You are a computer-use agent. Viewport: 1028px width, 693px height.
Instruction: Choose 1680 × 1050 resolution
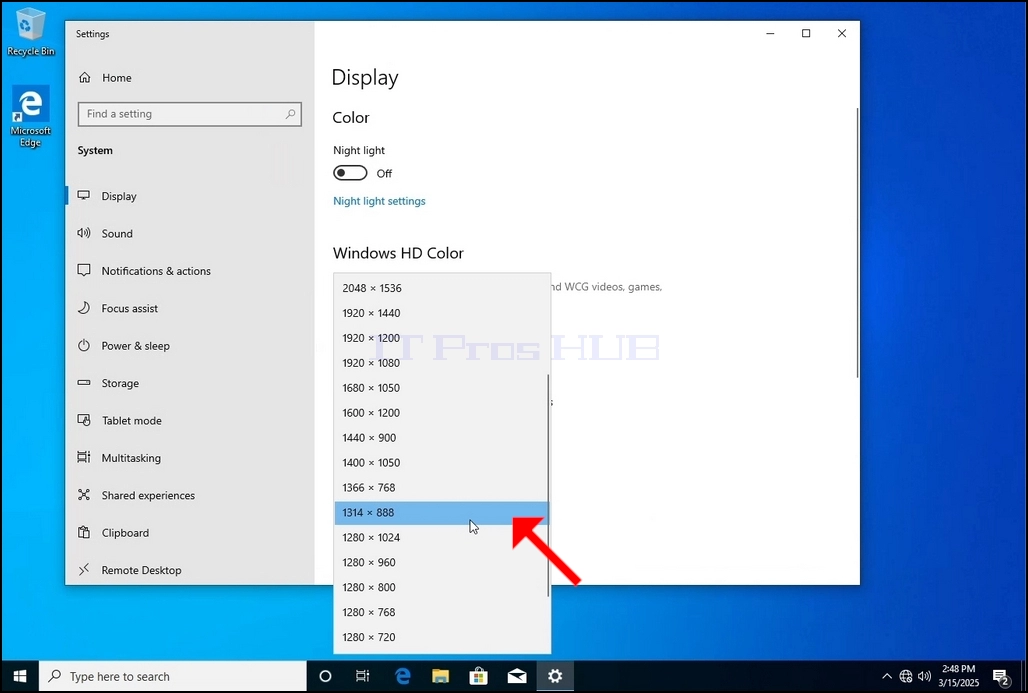tap(441, 387)
